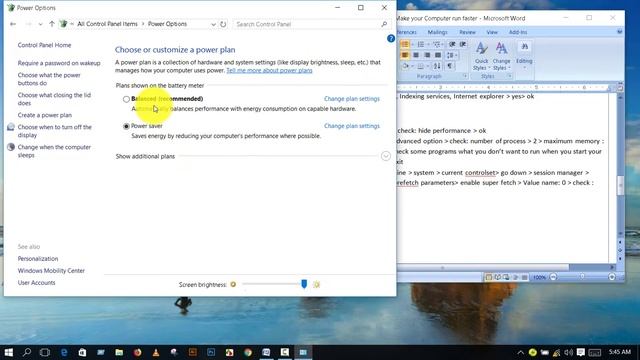Open Paragraph dialog launcher in Word

(465, 76)
